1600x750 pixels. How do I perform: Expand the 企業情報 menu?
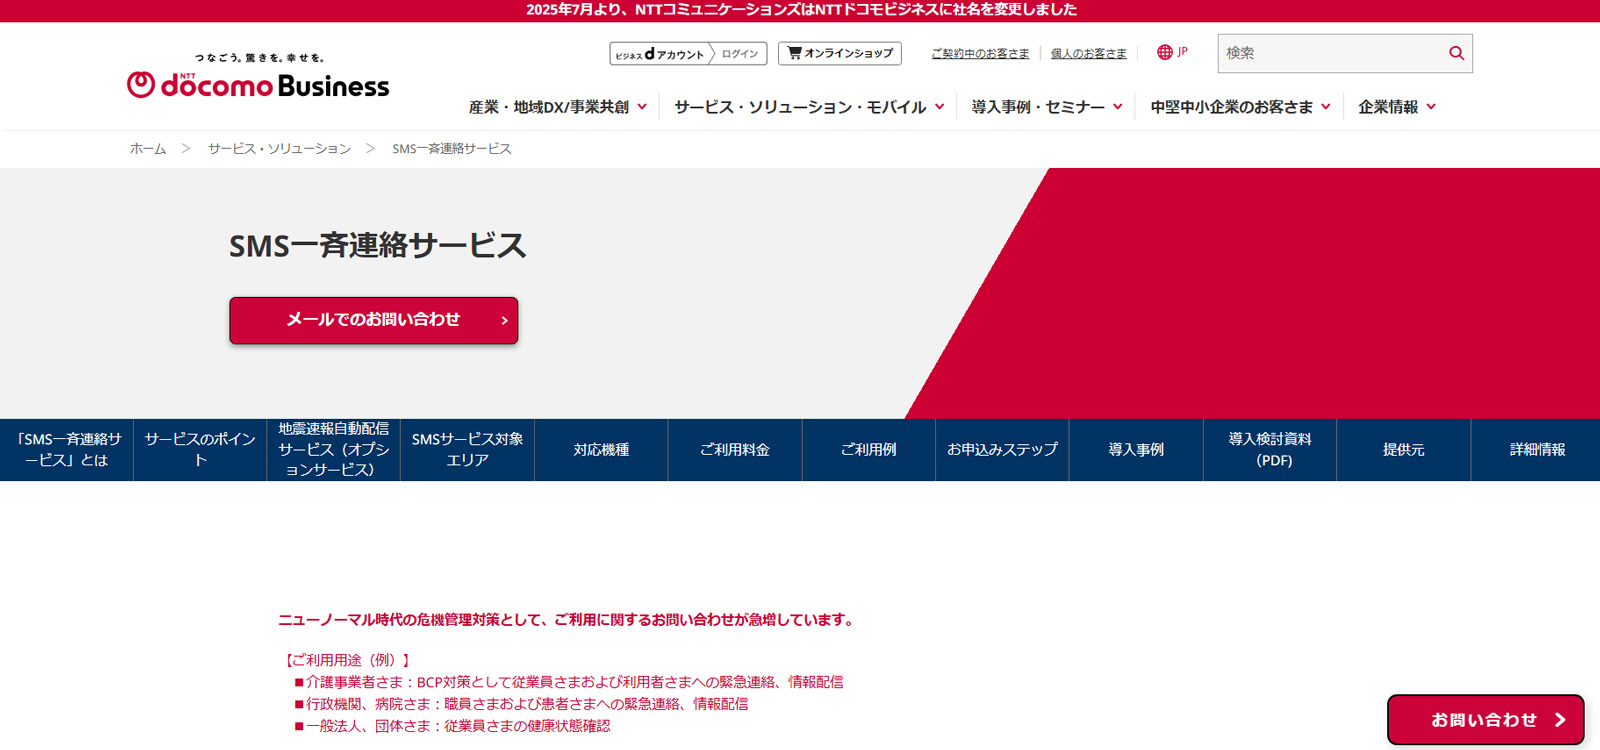tap(1397, 107)
